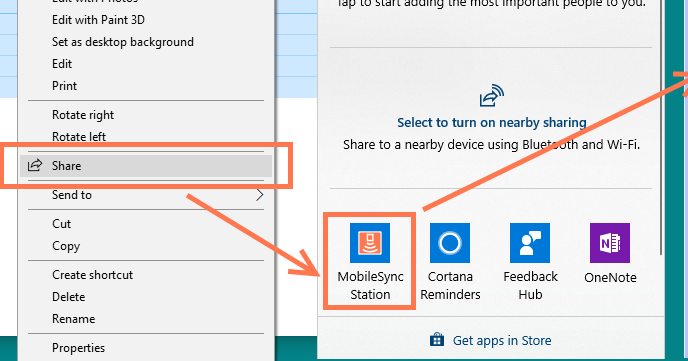Image resolution: width=688 pixels, height=361 pixels.
Task: Open Properties from the context menu
Action: (x=79, y=348)
